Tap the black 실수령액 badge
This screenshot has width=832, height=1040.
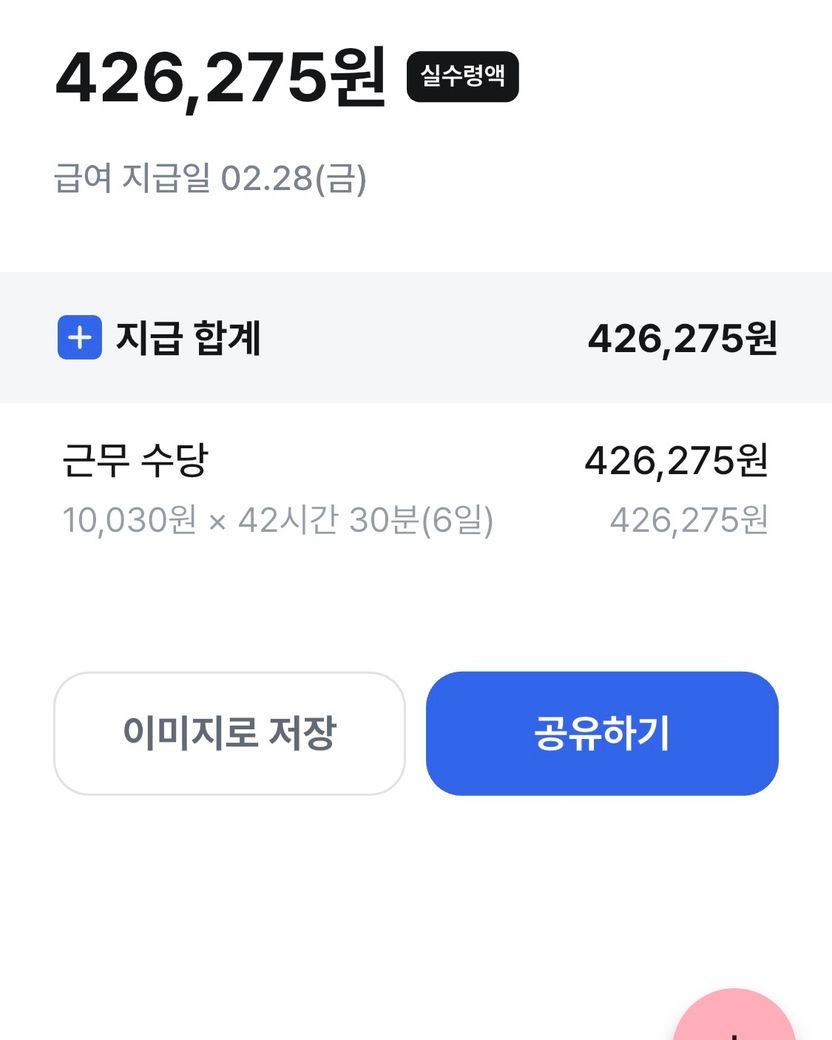point(463,77)
